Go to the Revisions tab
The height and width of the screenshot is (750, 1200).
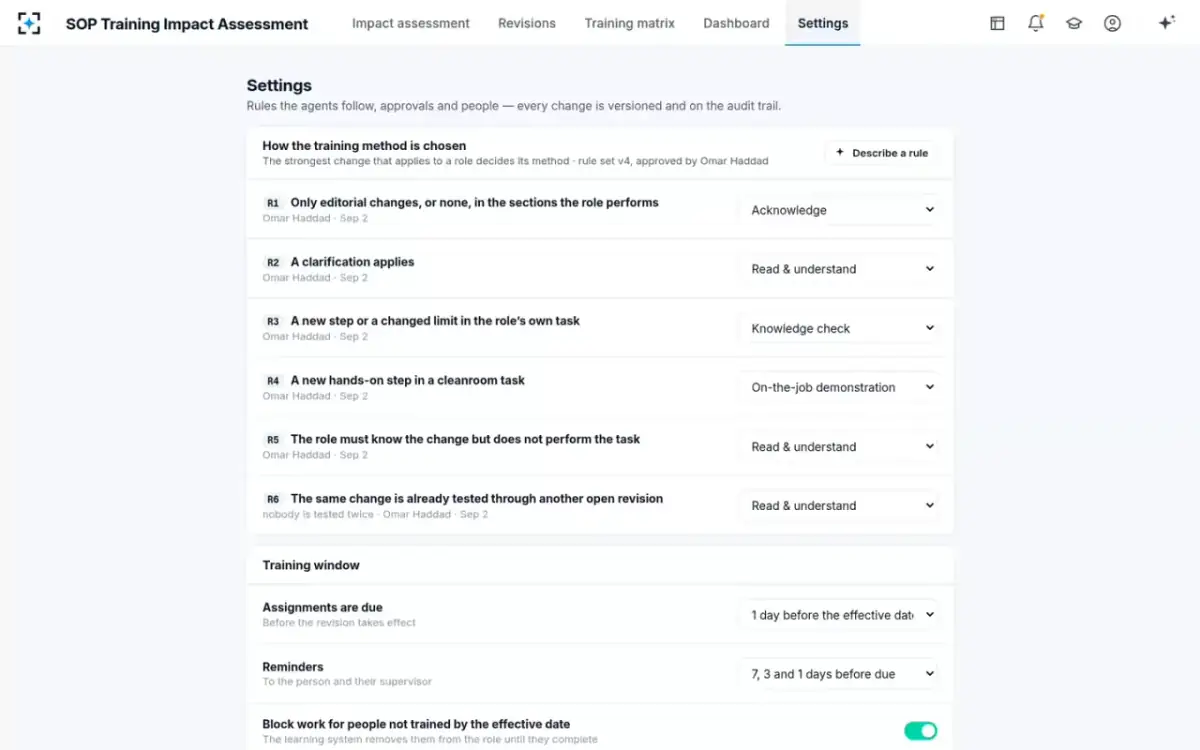pos(527,23)
